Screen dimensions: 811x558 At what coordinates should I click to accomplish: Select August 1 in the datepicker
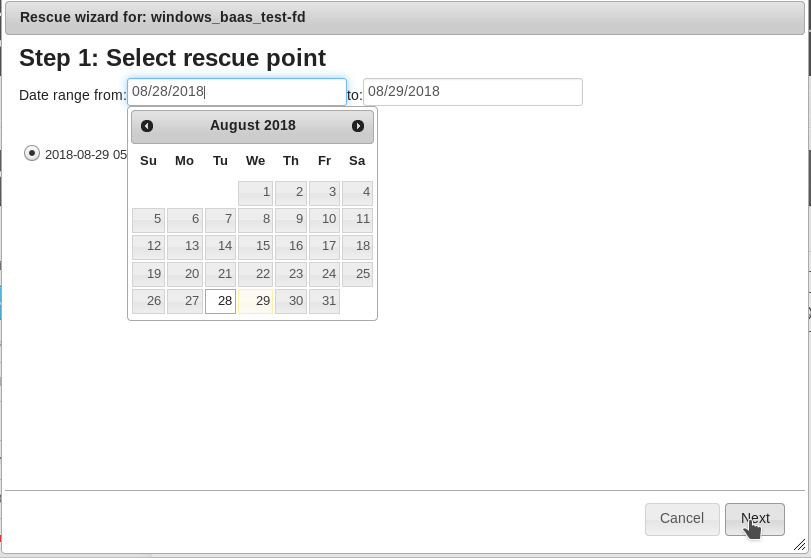[x=256, y=192]
